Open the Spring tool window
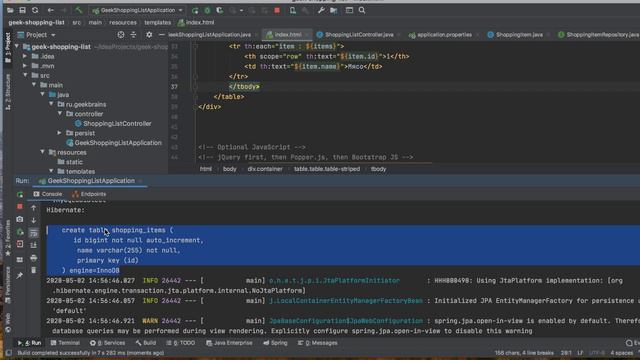The width and height of the screenshot is (640, 360). [276, 343]
